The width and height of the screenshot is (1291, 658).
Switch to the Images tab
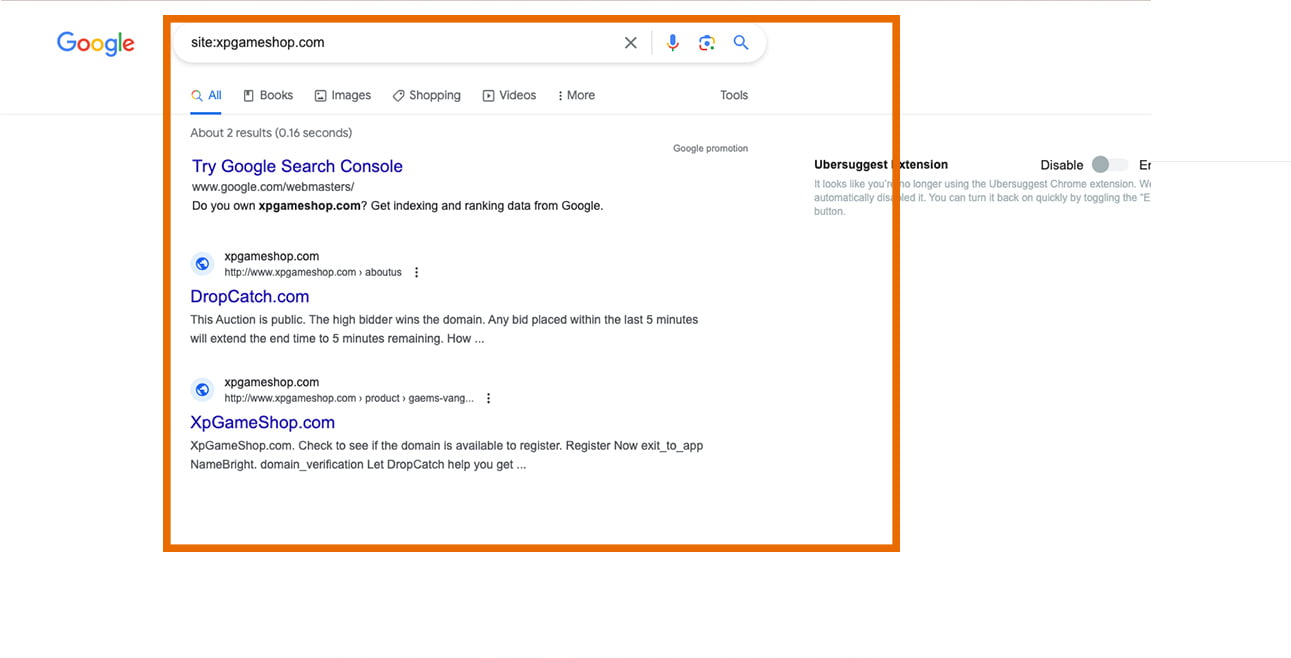(x=343, y=95)
